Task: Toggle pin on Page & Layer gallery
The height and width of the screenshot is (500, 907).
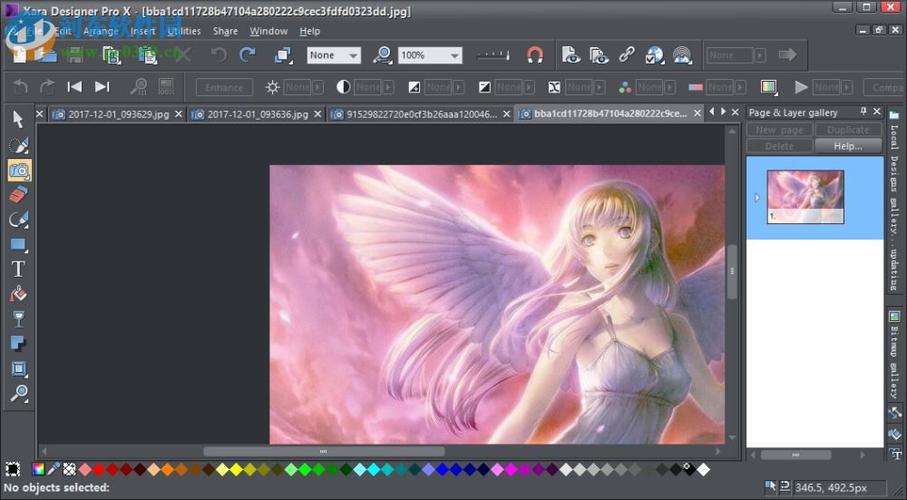Action: point(863,111)
